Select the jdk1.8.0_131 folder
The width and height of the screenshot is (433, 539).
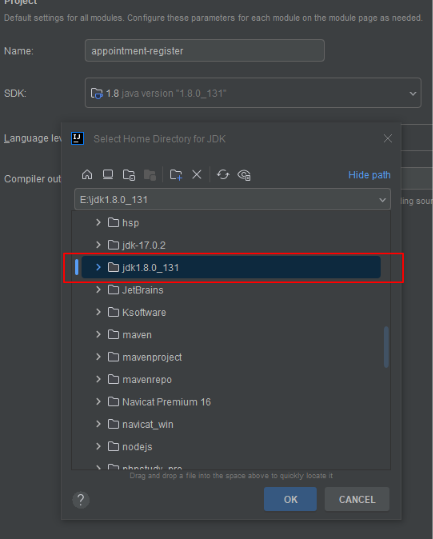coord(231,267)
